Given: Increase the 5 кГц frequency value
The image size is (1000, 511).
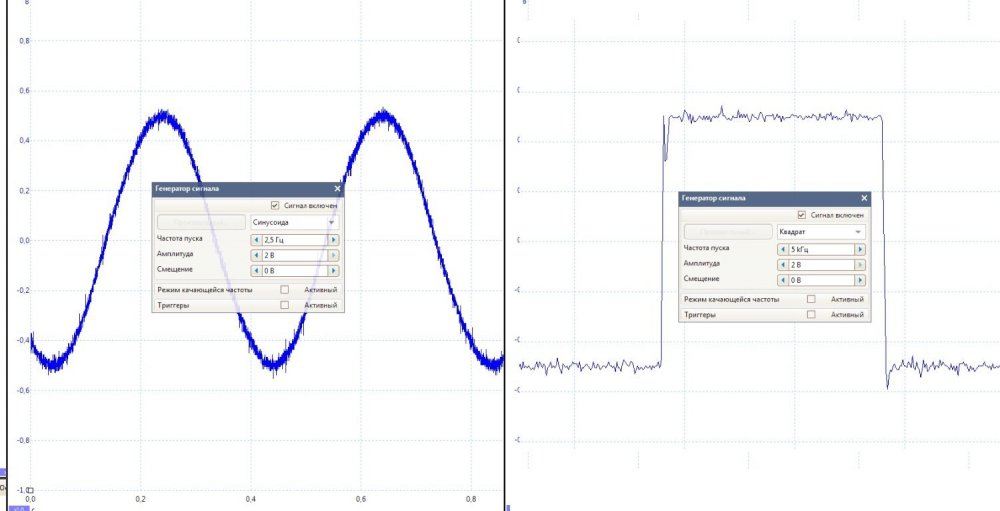Looking at the screenshot, I should [860, 249].
